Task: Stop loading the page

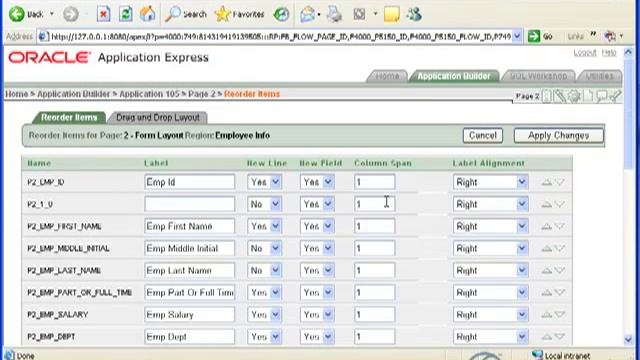Action: 103,14
